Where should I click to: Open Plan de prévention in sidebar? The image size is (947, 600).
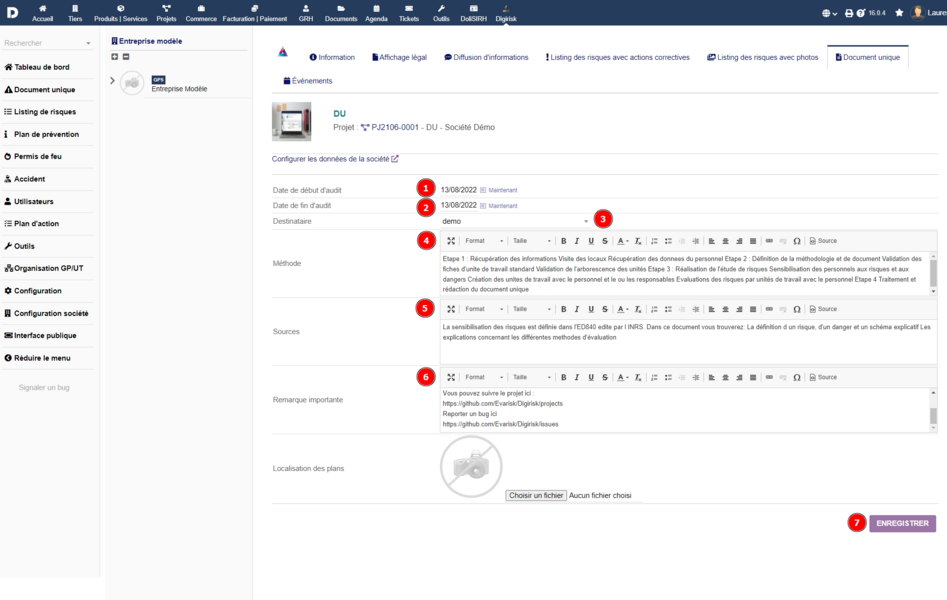click(47, 134)
